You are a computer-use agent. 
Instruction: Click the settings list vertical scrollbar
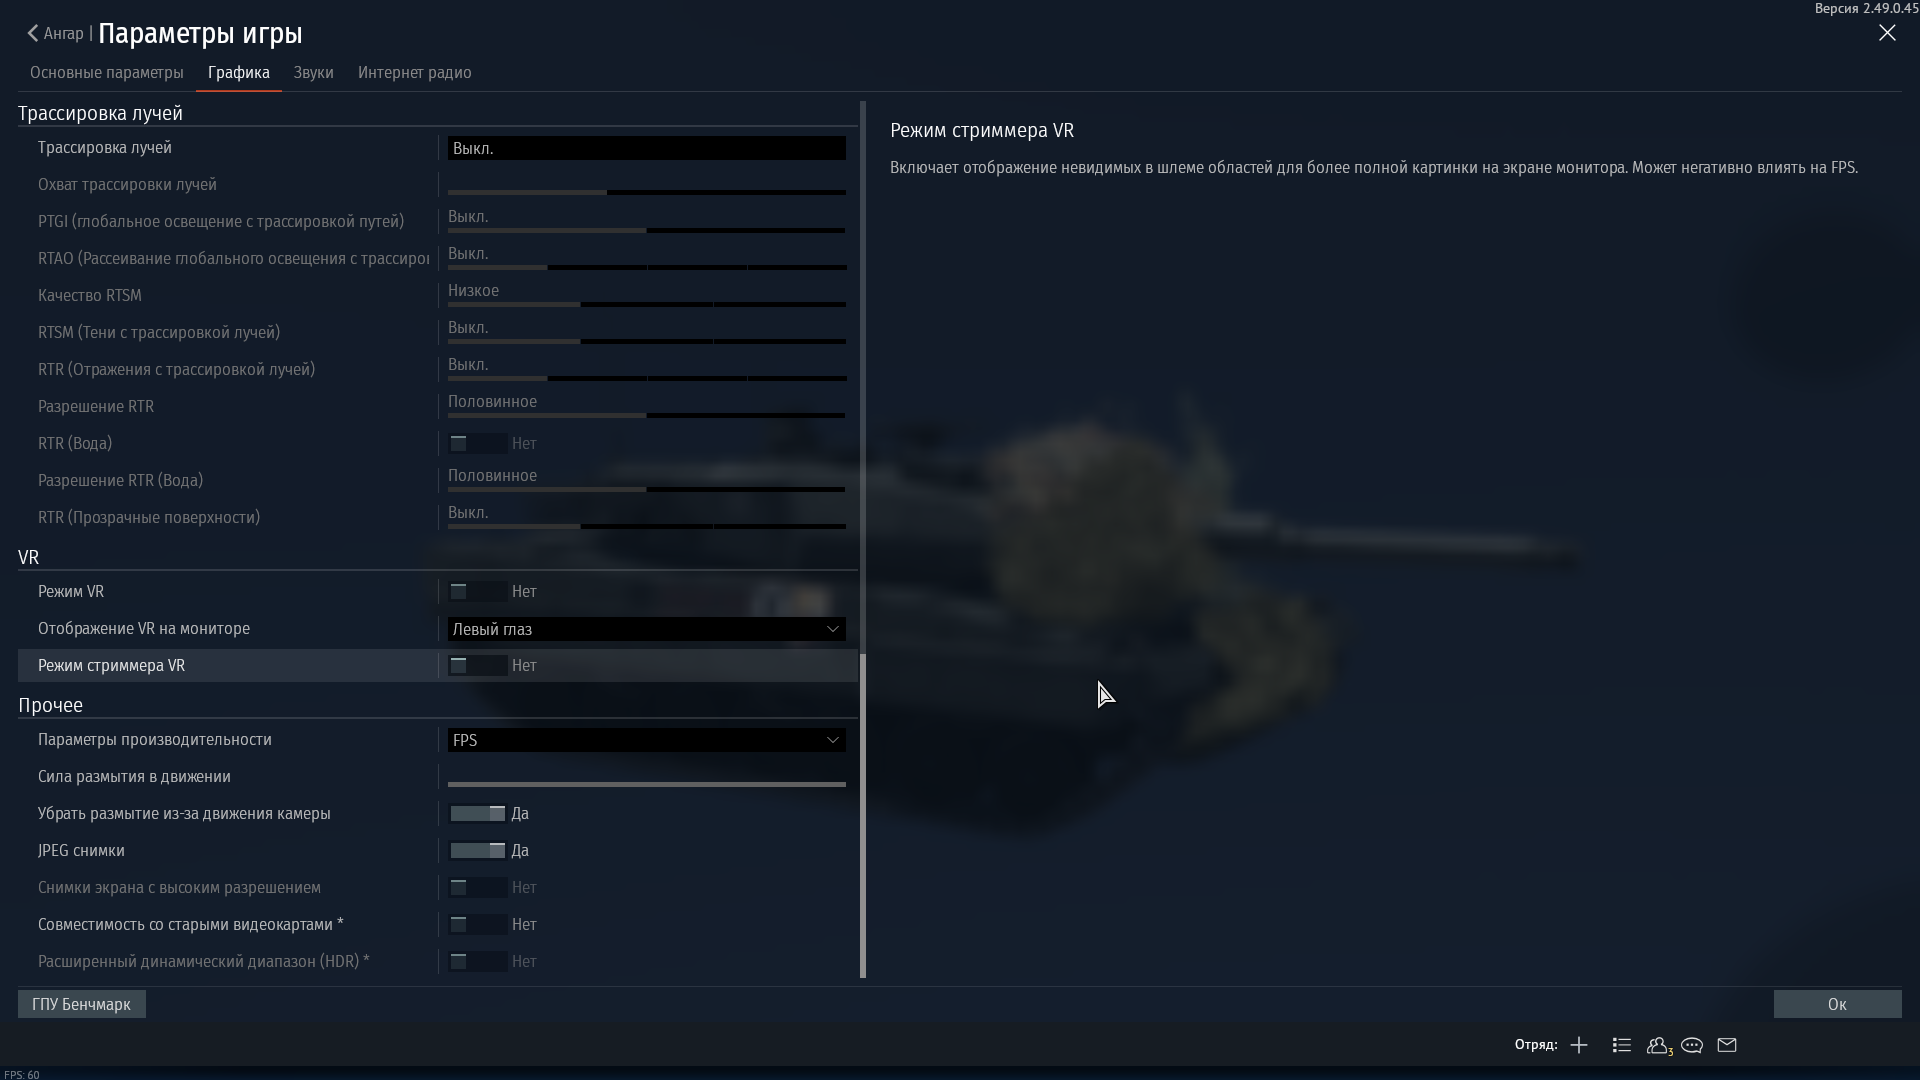(x=863, y=815)
